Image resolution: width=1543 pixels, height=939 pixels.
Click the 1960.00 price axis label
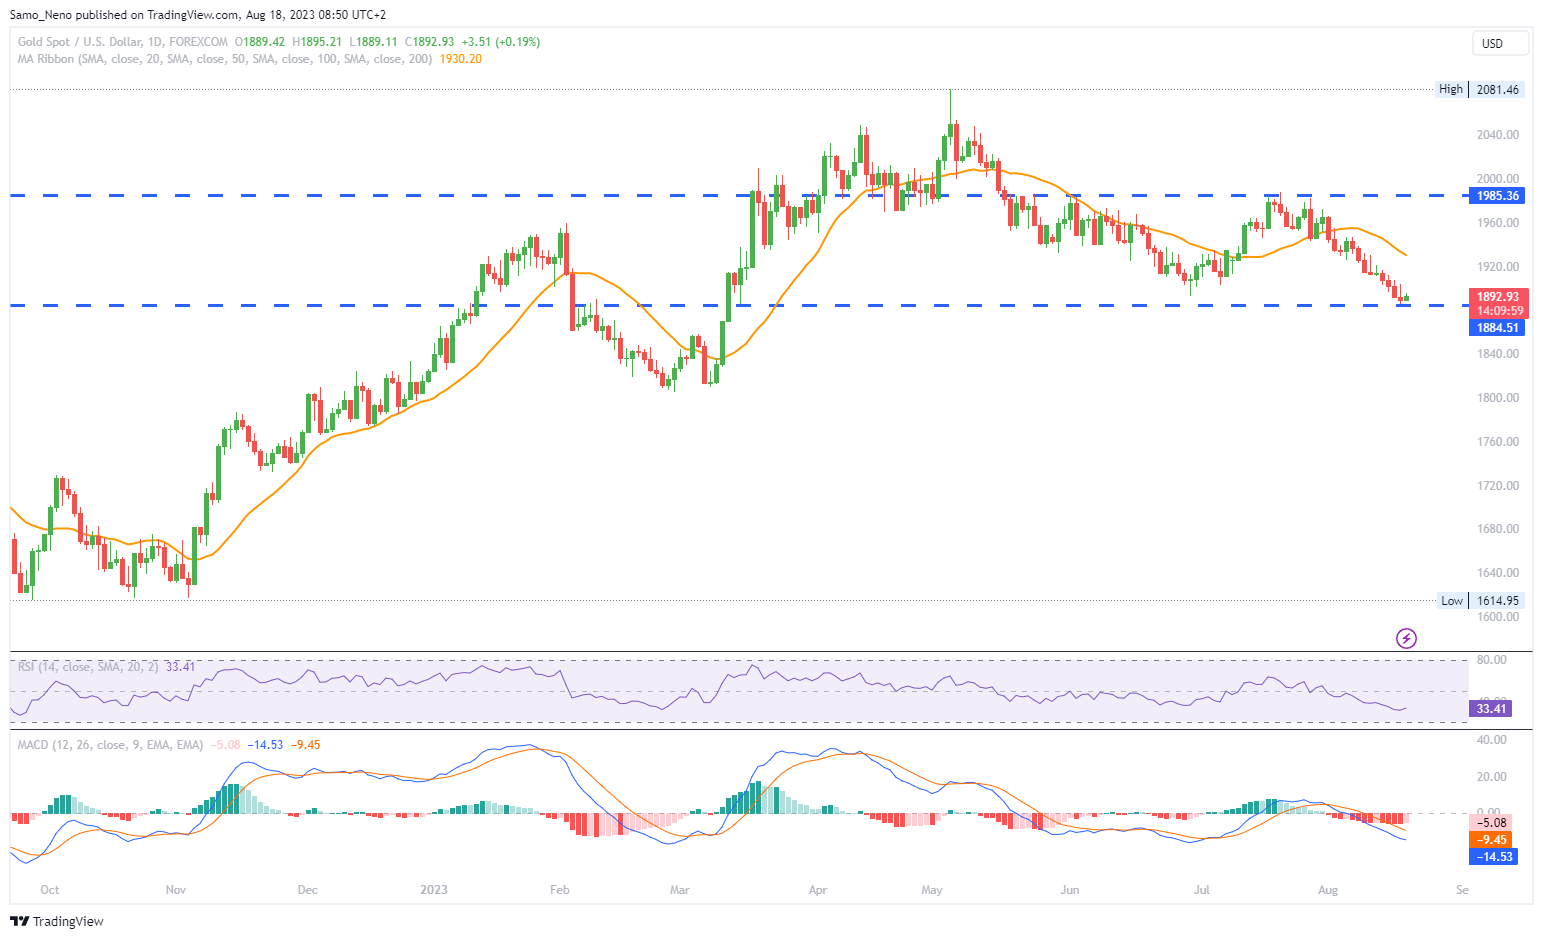click(1498, 223)
